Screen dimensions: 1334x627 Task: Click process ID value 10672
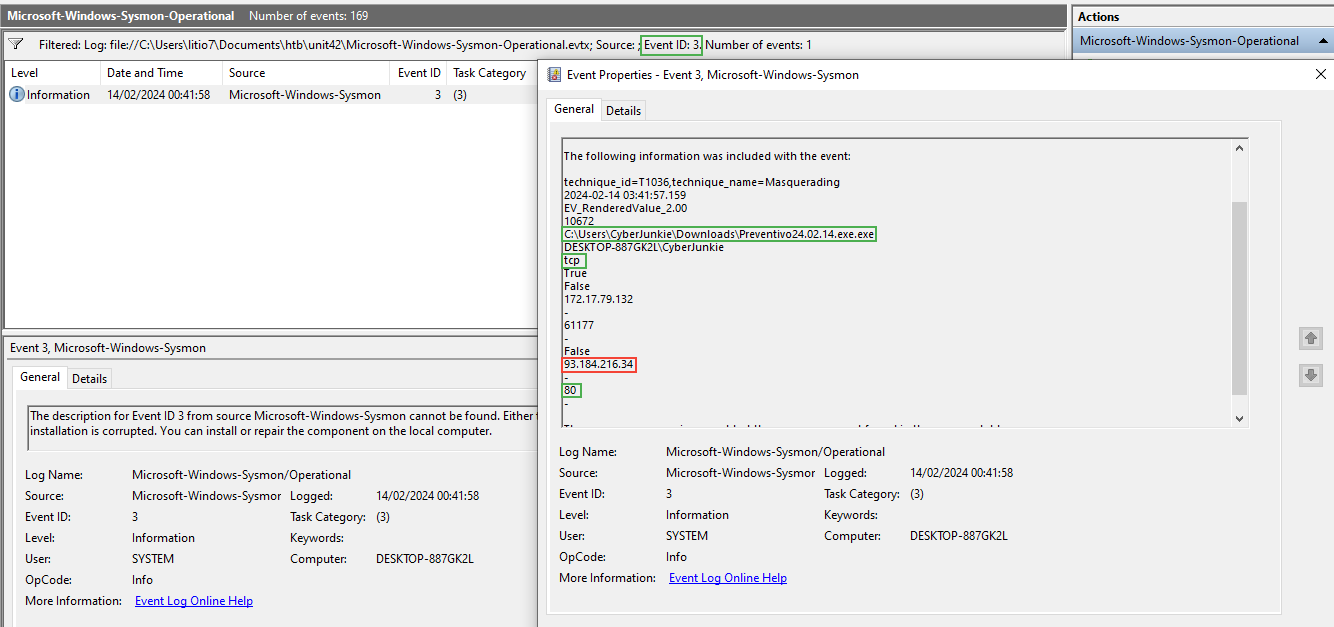coord(579,221)
